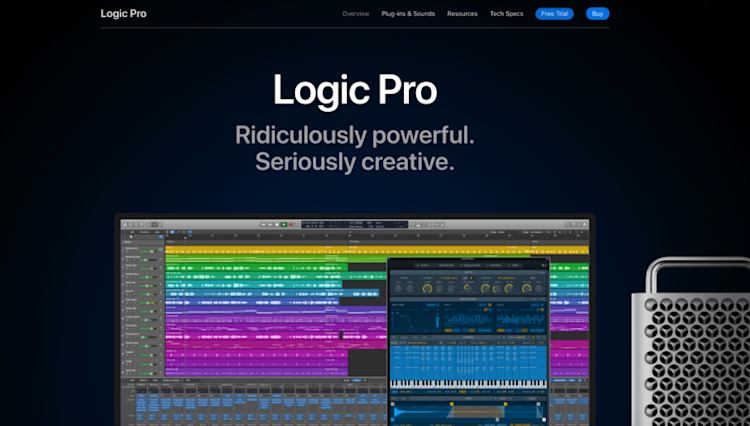Screen dimensions: 750x426
Task: Open the Resources link
Action: (x=462, y=14)
